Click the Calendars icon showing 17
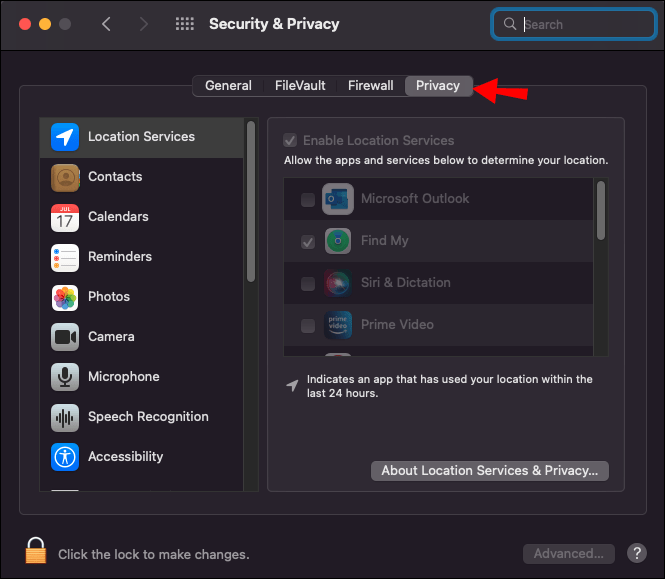This screenshot has height=579, width=665. coord(65,218)
